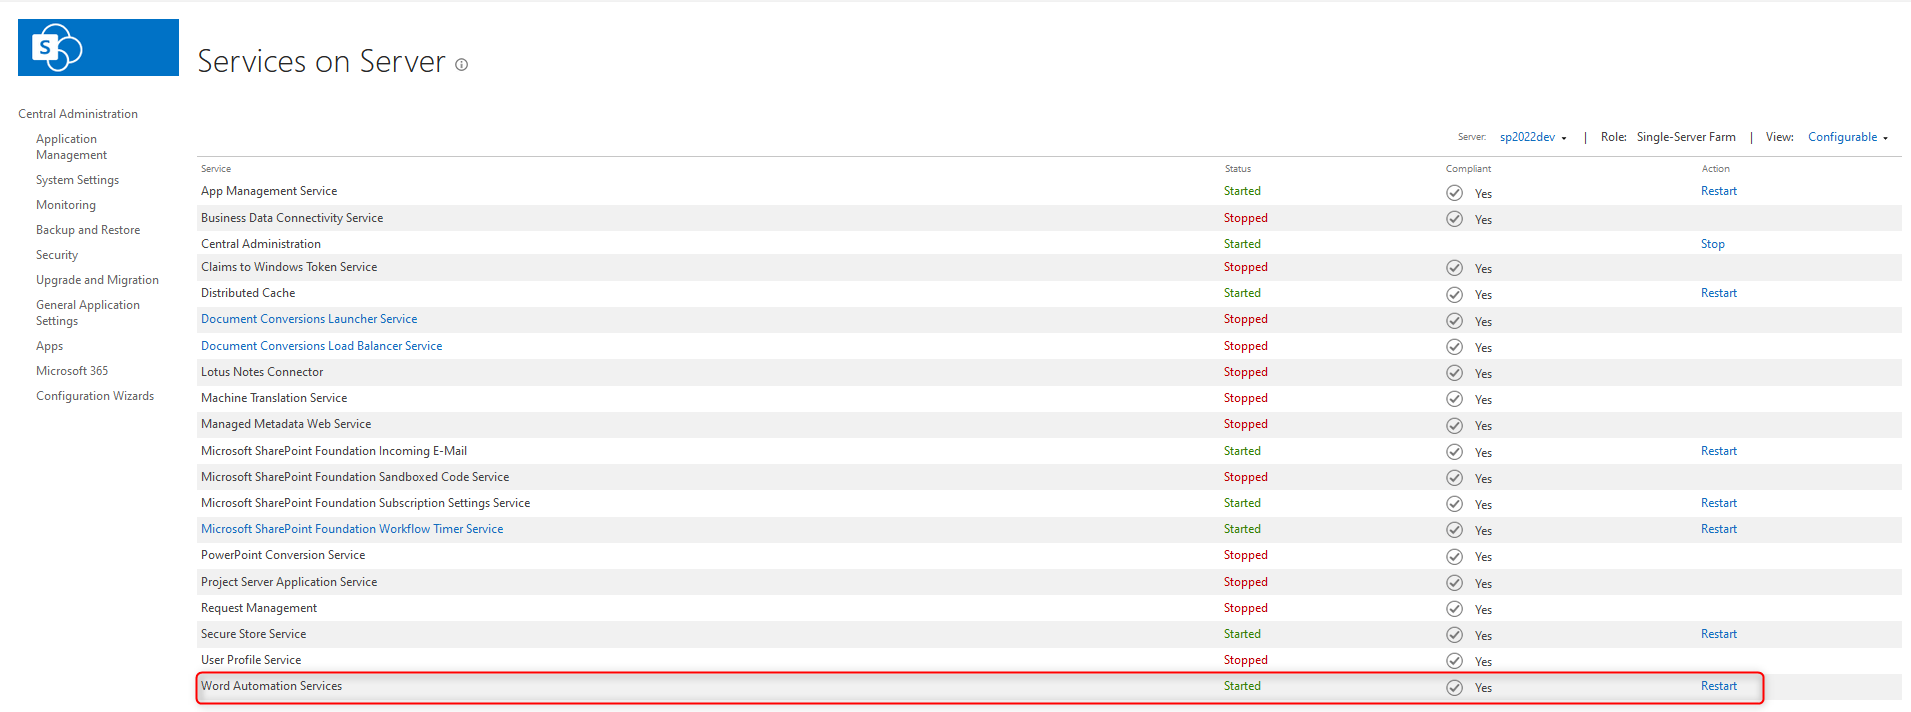The width and height of the screenshot is (1911, 712).
Task: Open the Server sp2022dev dropdown
Action: coord(1533,137)
